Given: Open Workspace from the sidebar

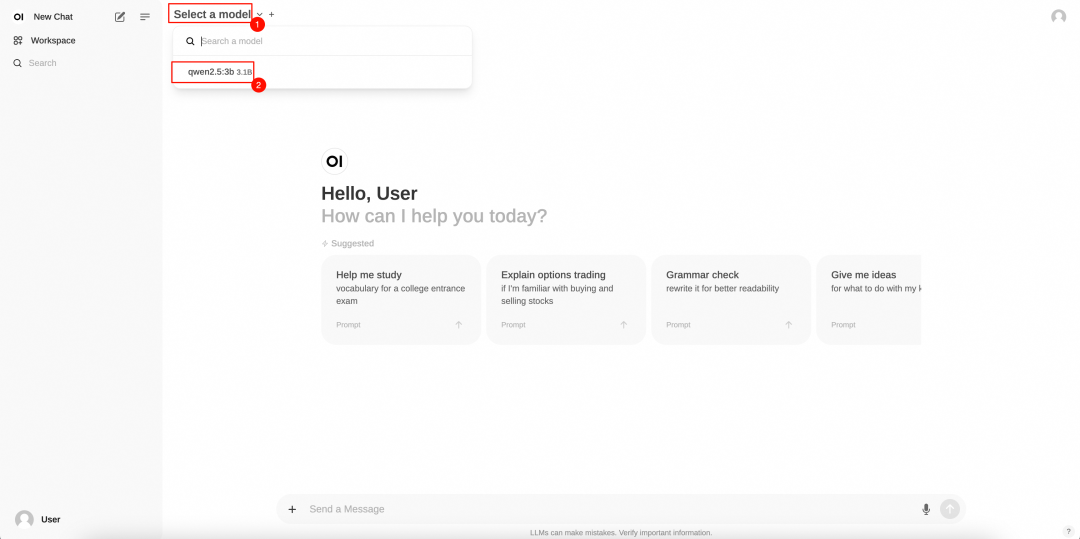Looking at the screenshot, I should (53, 41).
